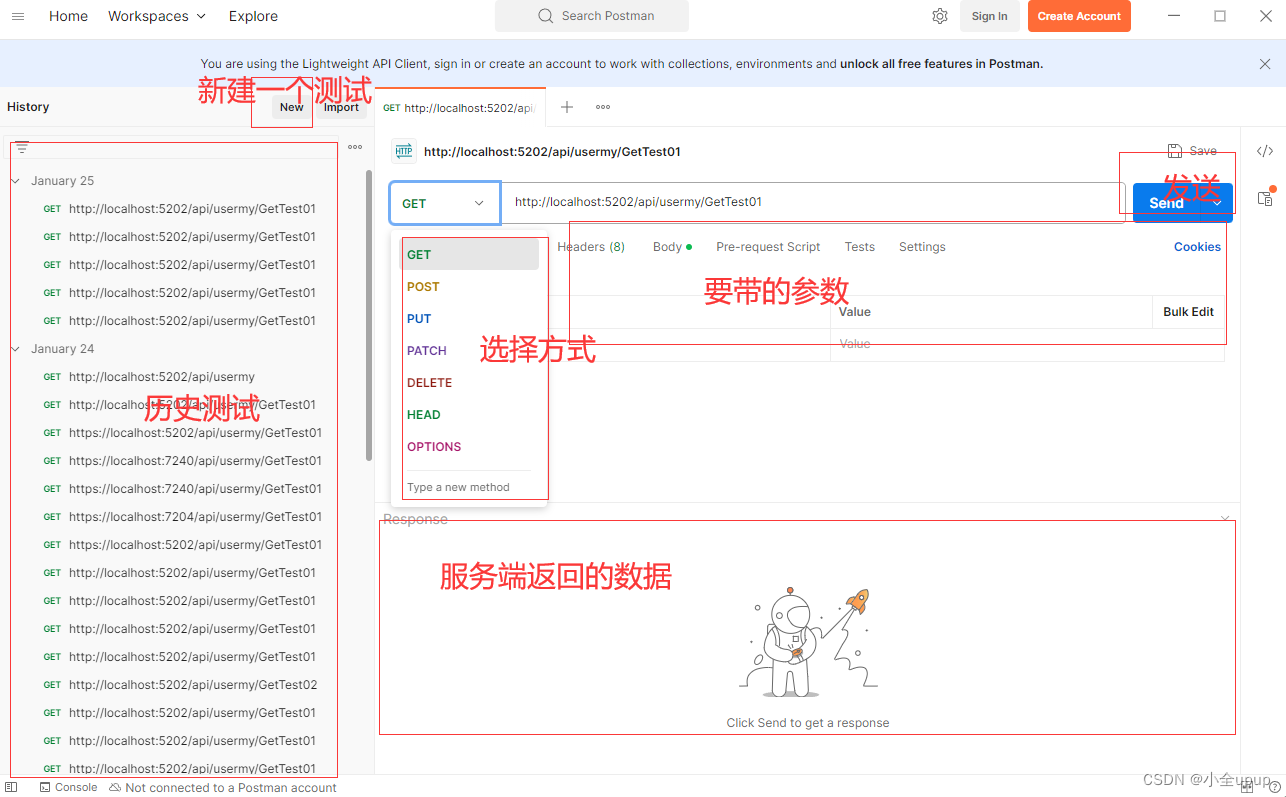Screen dimensions: 1286x797
Task: Click the Import button
Action: 341,107
